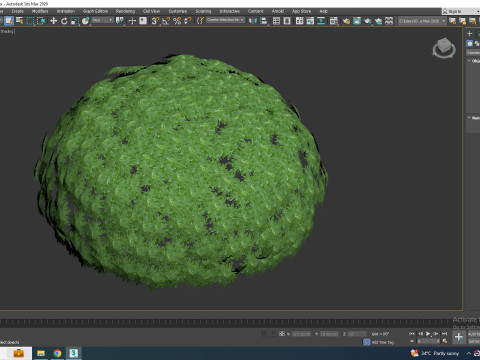The image size is (480, 360).
Task: Activate the Select and Manipulate tool
Action: [x=132, y=21]
